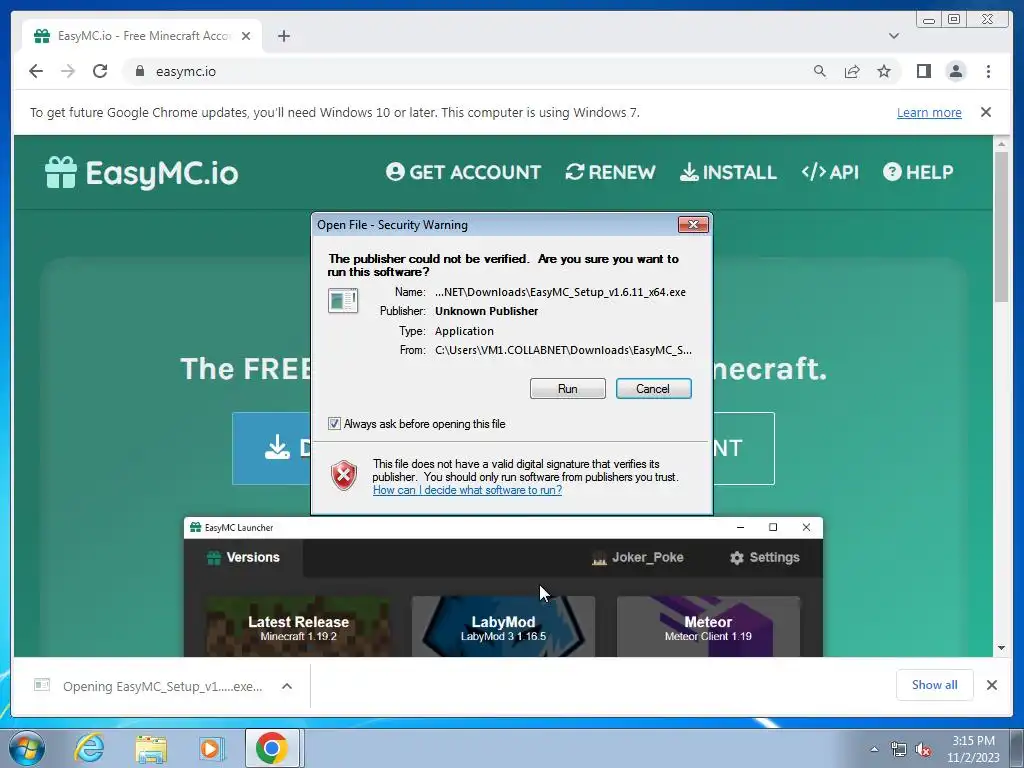Click the network tray icon

tap(899, 749)
